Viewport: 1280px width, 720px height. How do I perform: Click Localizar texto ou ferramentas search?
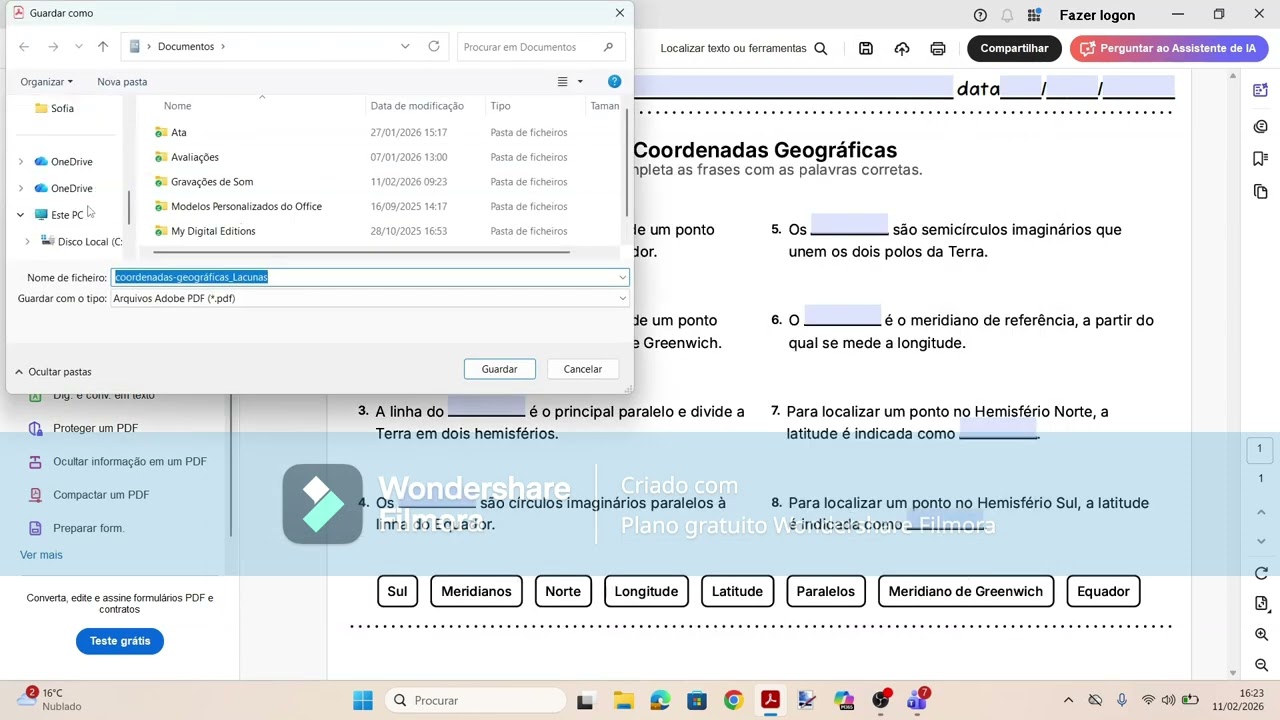coord(744,48)
